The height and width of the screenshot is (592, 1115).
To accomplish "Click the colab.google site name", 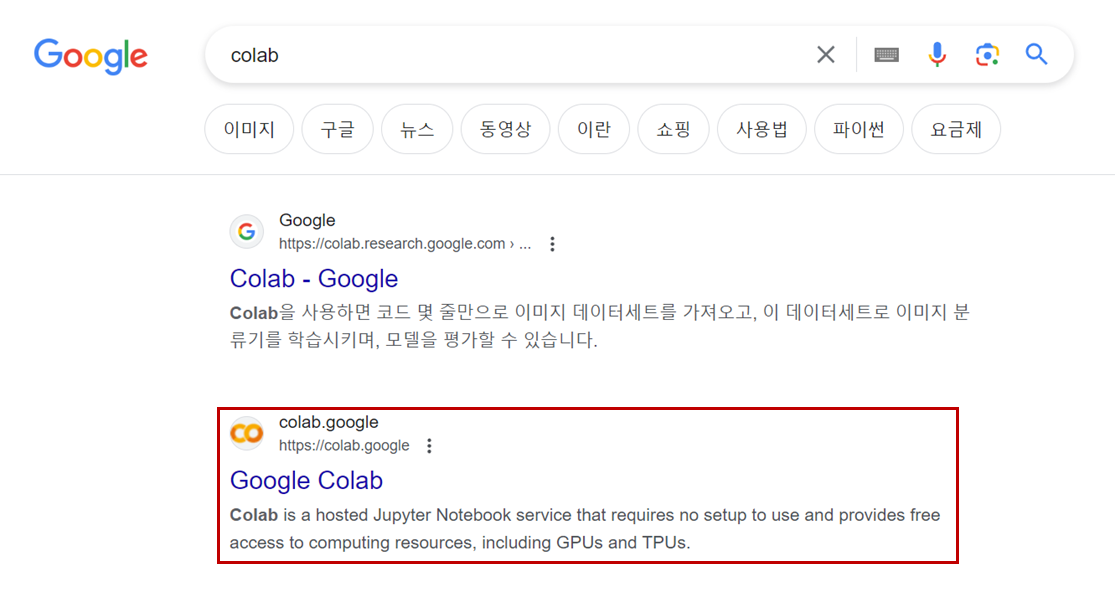I will click(329, 422).
